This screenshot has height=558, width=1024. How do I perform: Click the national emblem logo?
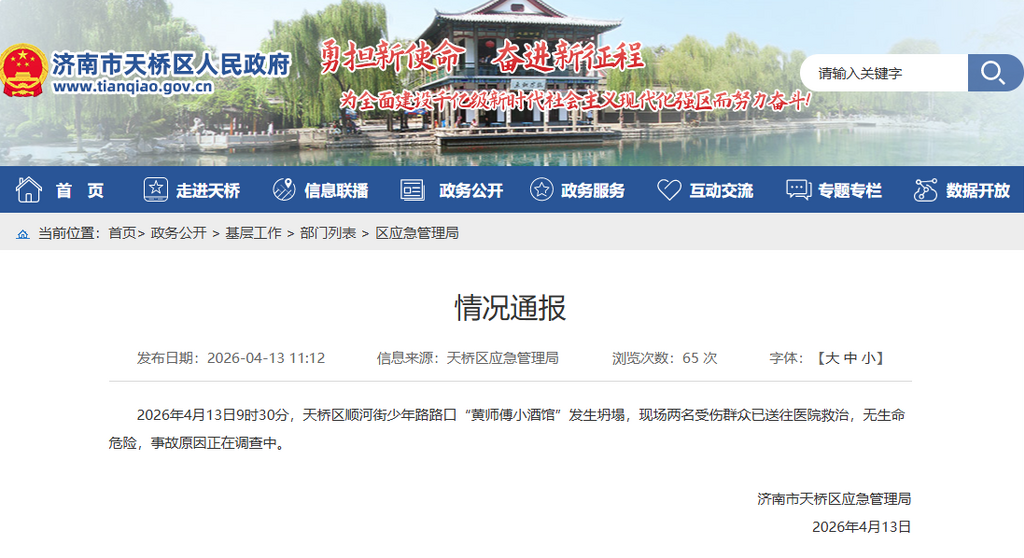[x=23, y=70]
